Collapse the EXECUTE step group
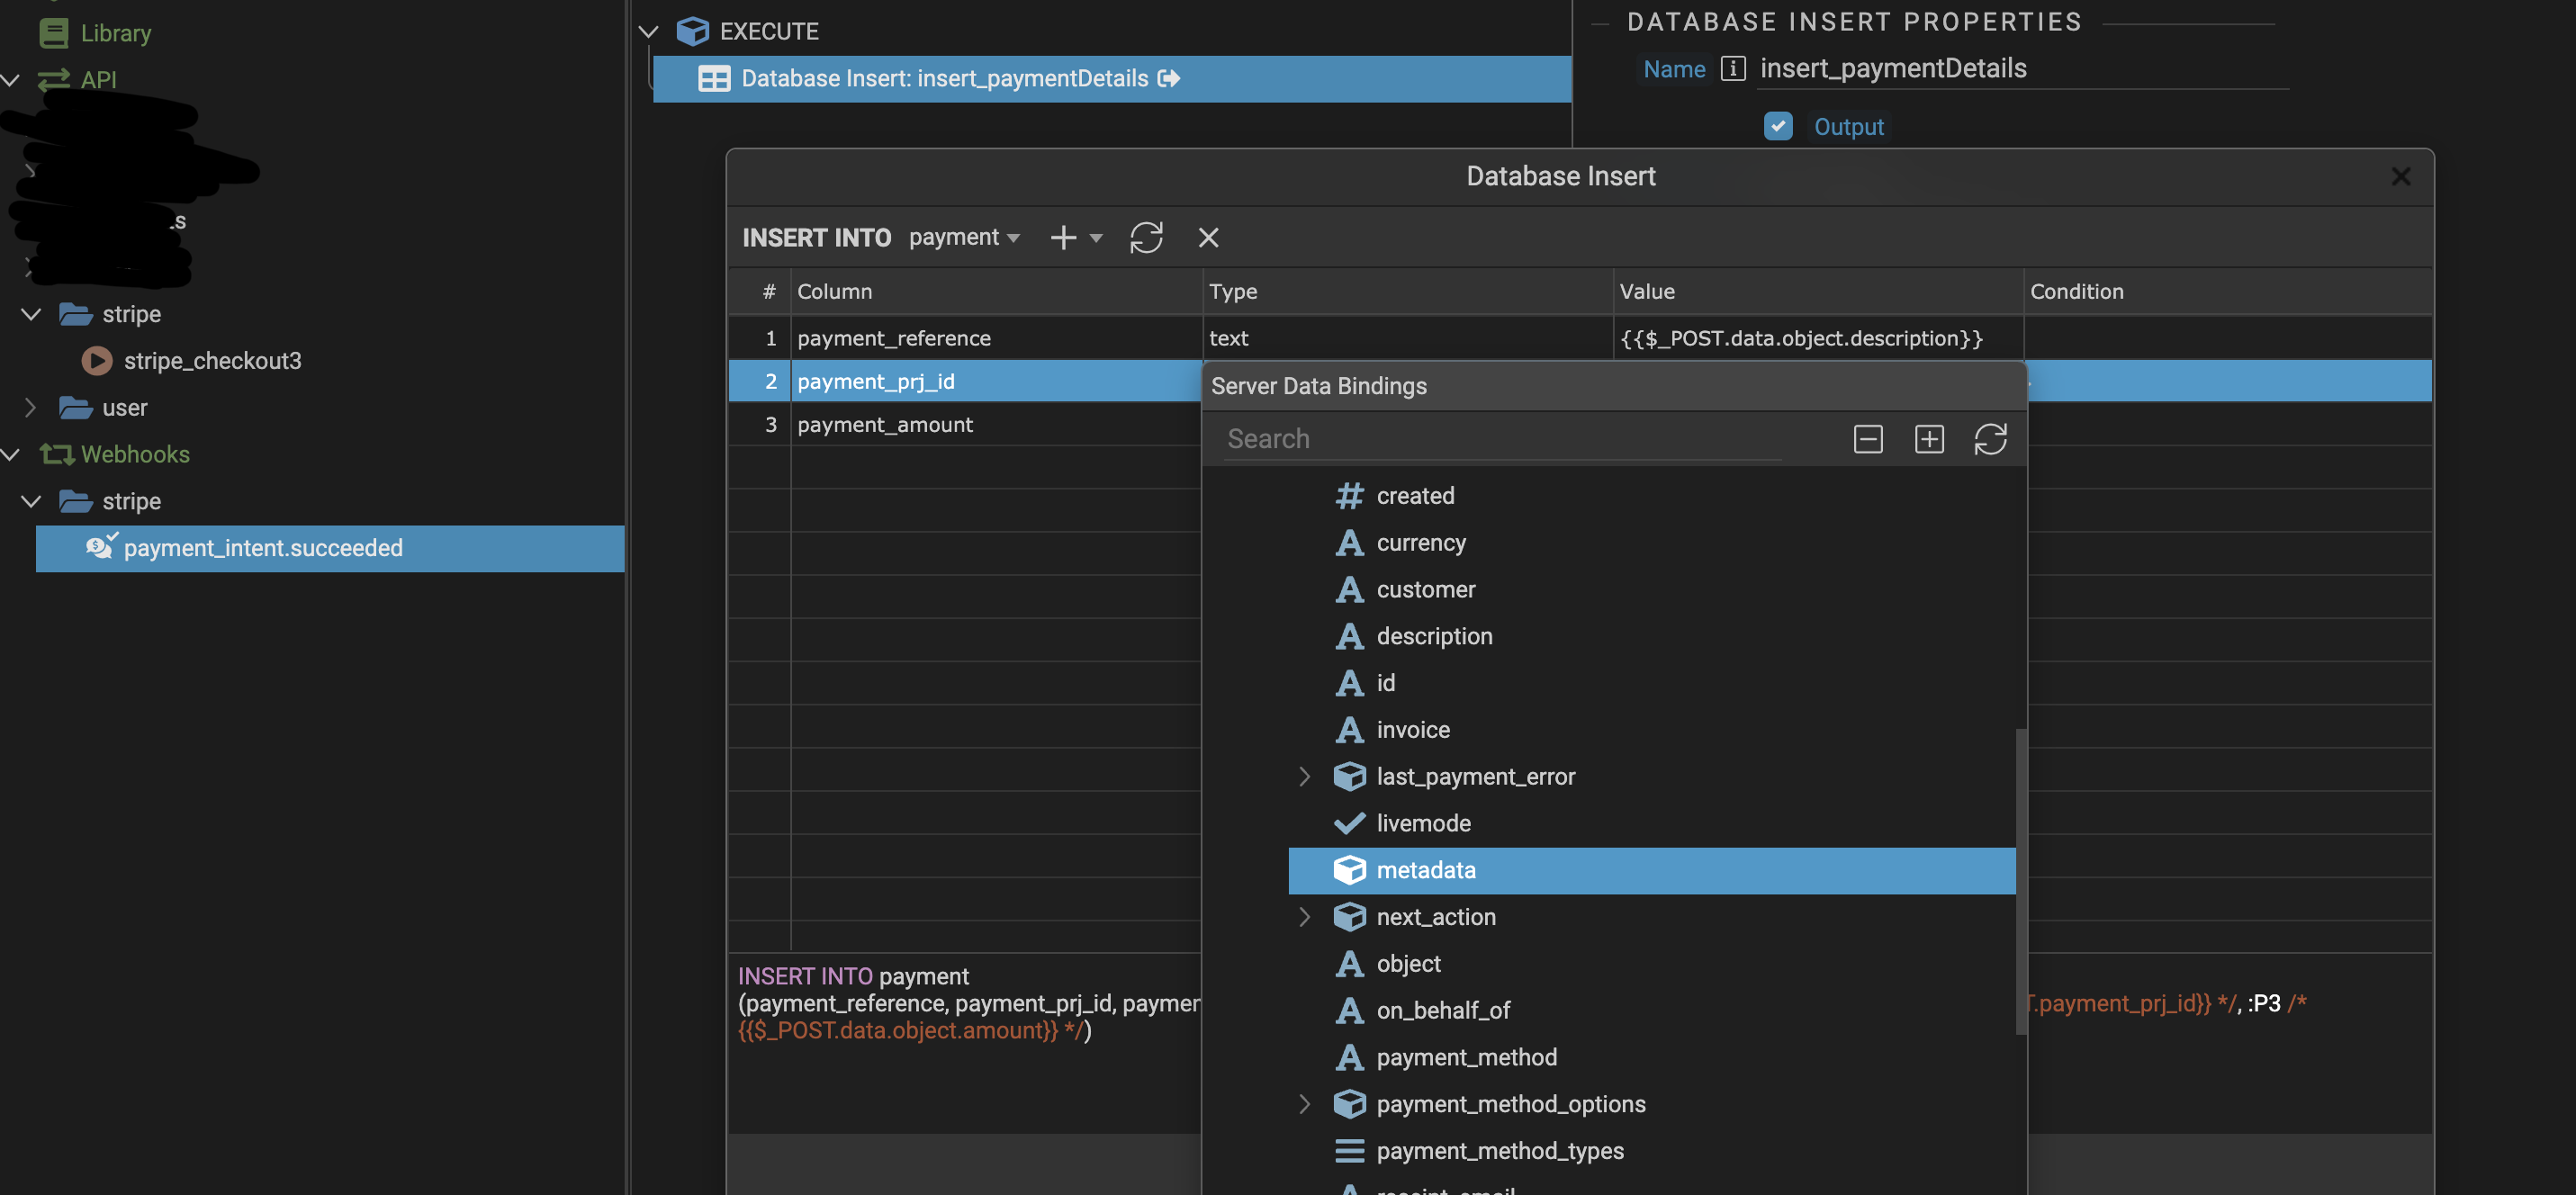The height and width of the screenshot is (1195, 2576). (x=648, y=31)
